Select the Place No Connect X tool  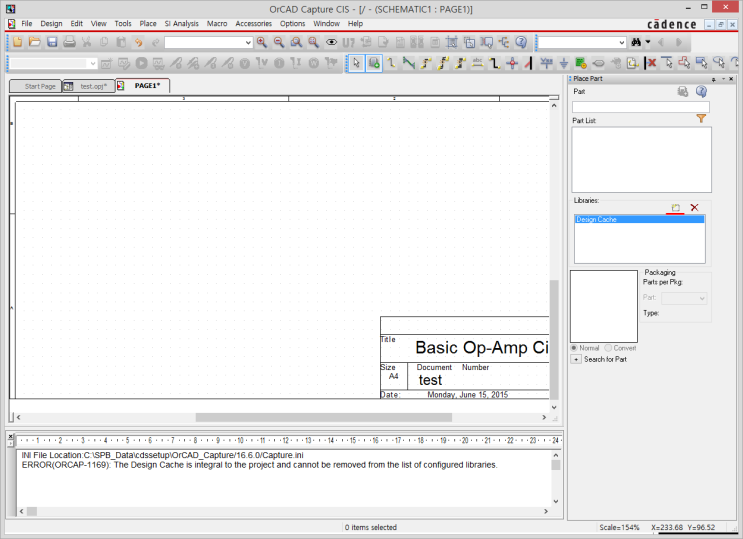click(652, 63)
